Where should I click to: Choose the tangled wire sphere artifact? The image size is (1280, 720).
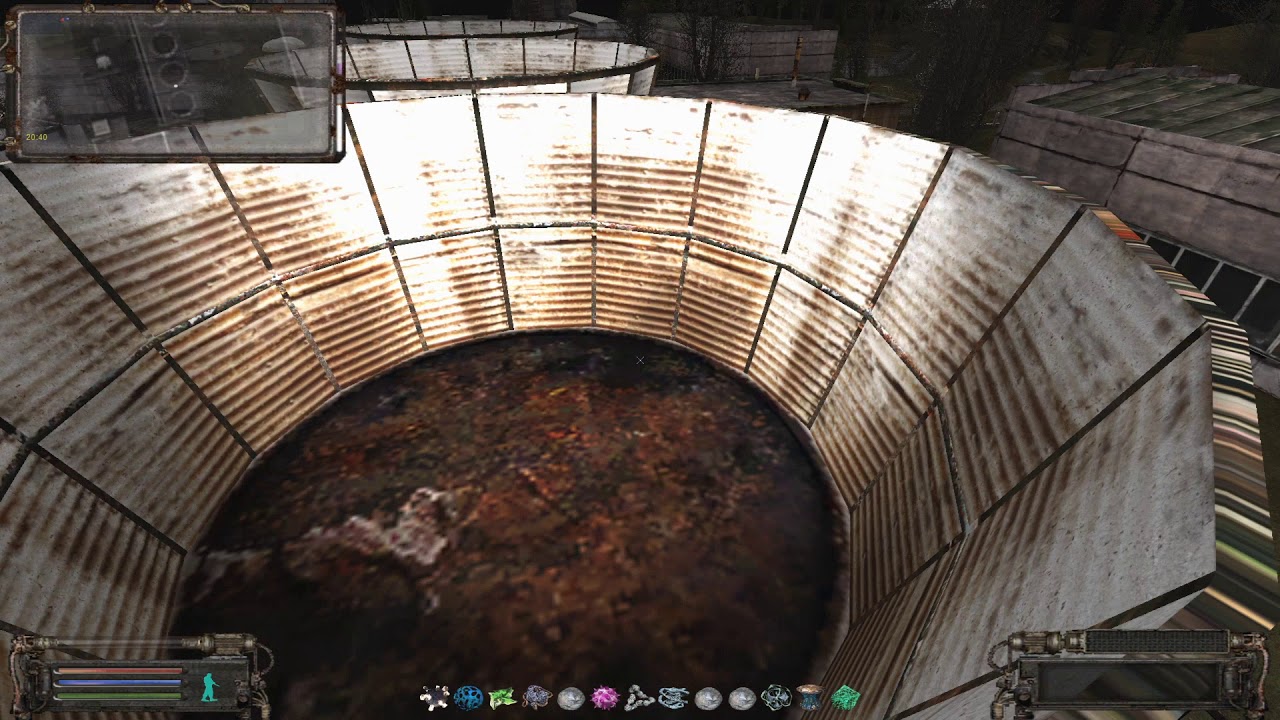(776, 697)
